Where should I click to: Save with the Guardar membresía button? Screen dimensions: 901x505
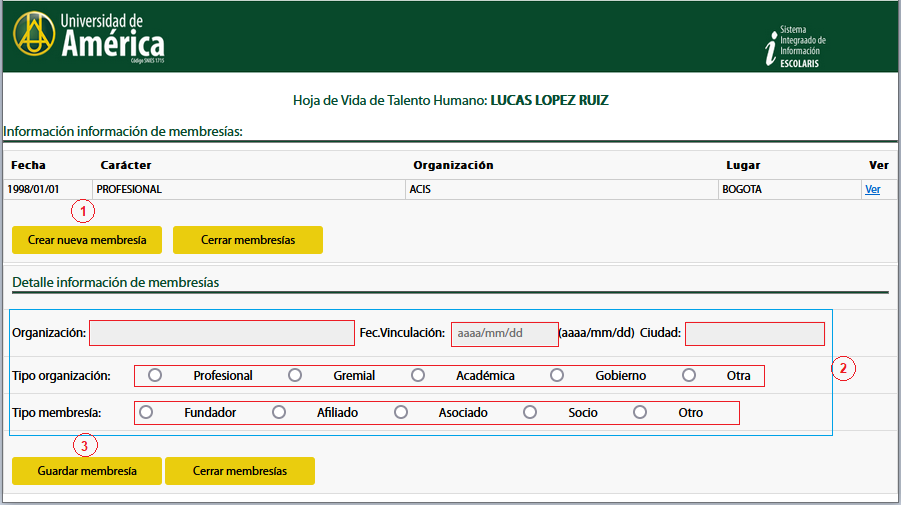pos(87,471)
